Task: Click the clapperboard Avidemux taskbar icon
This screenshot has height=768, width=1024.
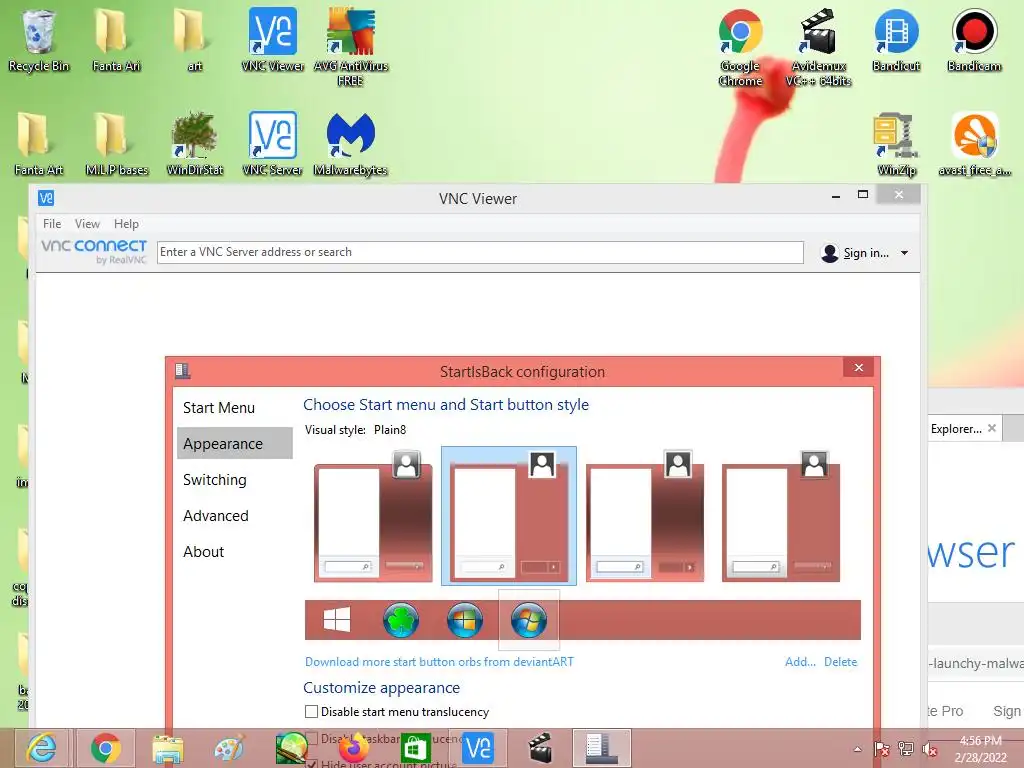Action: point(540,748)
